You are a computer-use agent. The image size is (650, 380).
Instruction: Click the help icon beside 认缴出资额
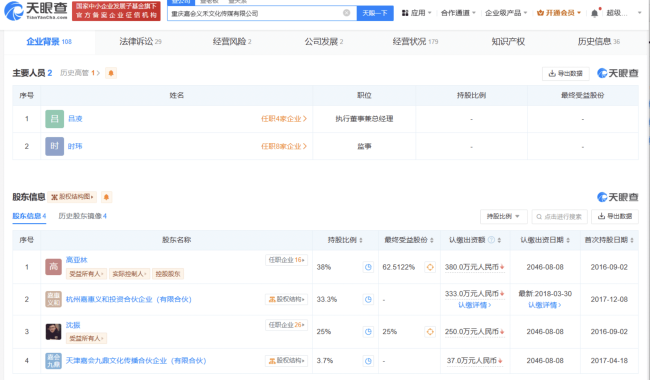(491, 240)
